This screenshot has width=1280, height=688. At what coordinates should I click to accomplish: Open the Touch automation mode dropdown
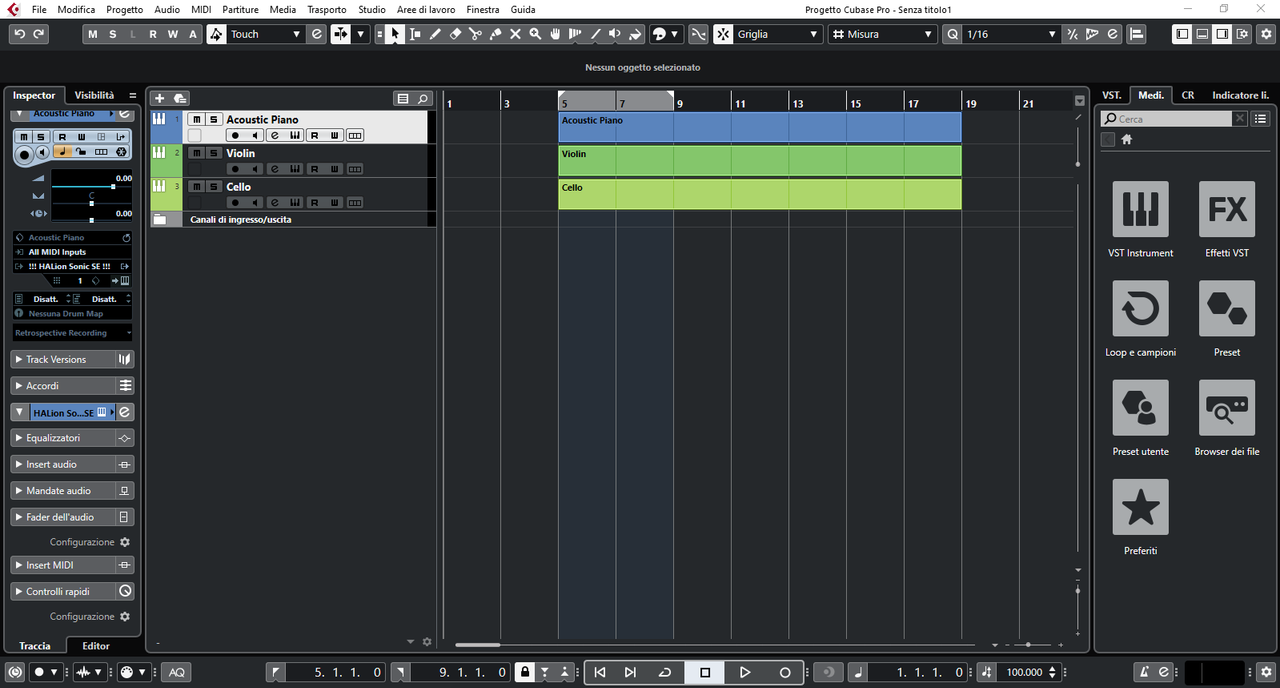tap(265, 34)
